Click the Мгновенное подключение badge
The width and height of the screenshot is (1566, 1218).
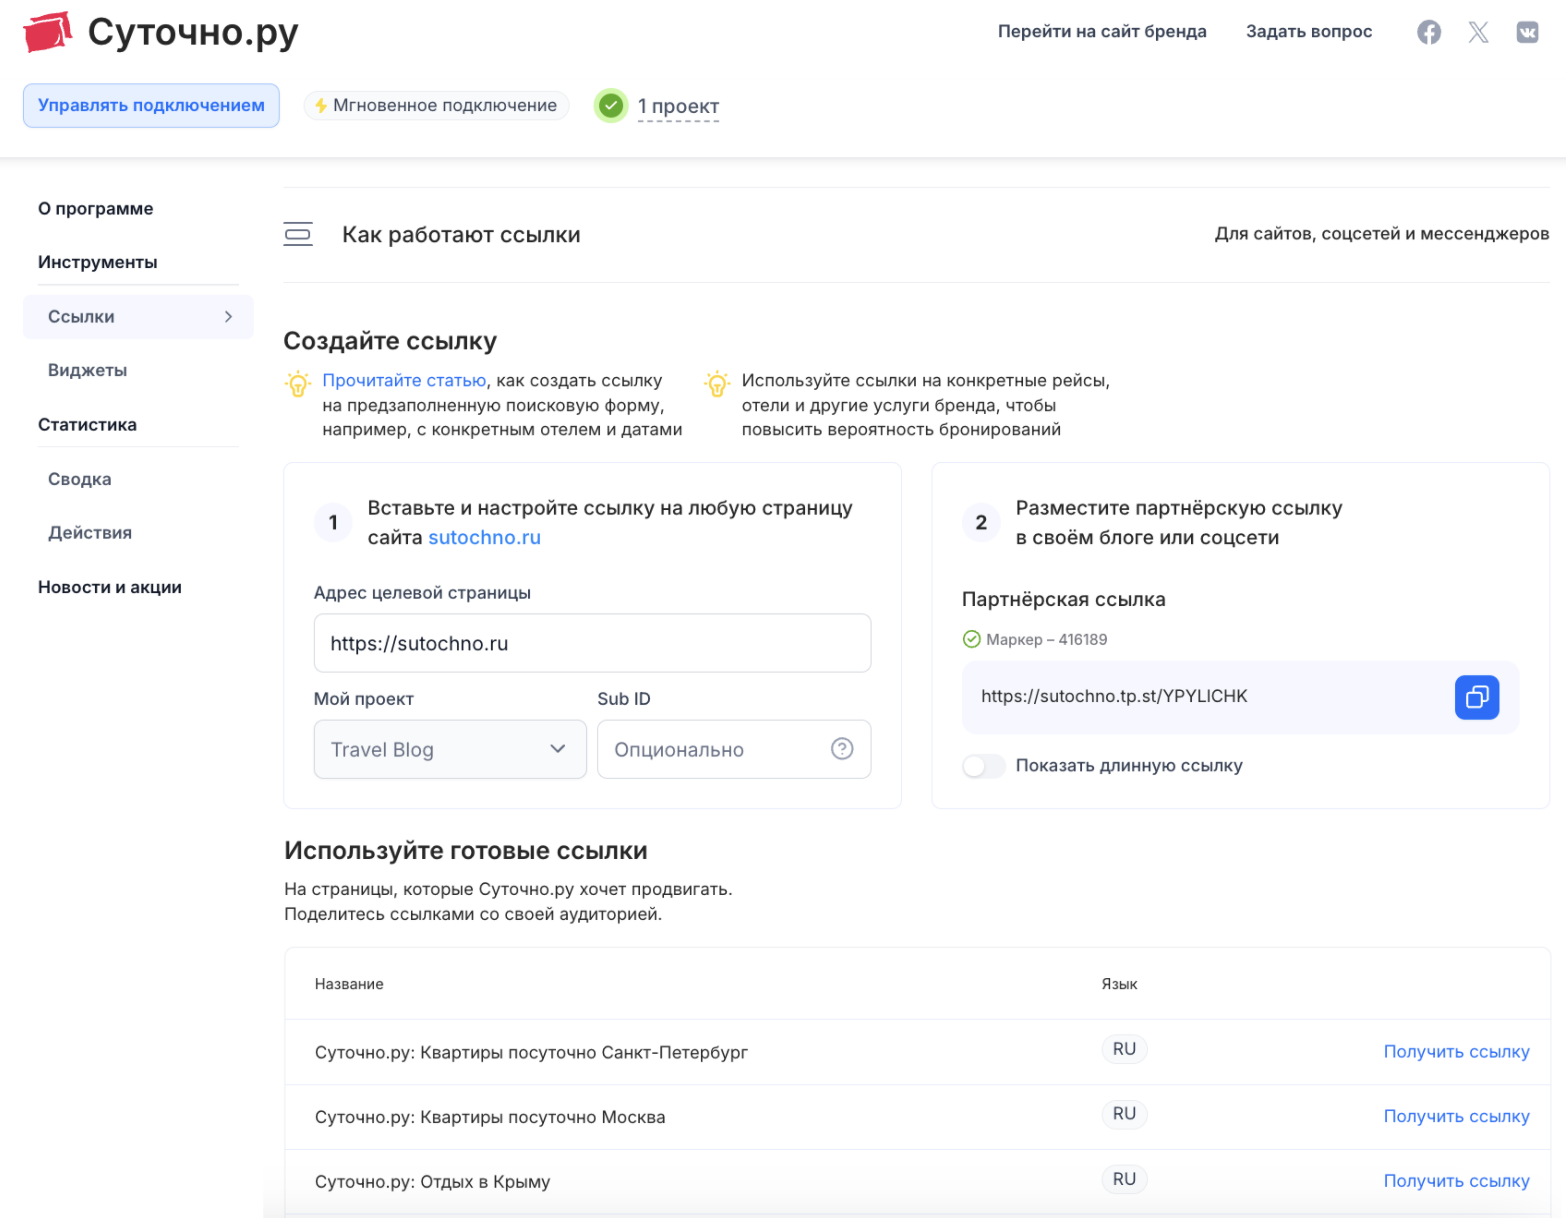coord(436,105)
